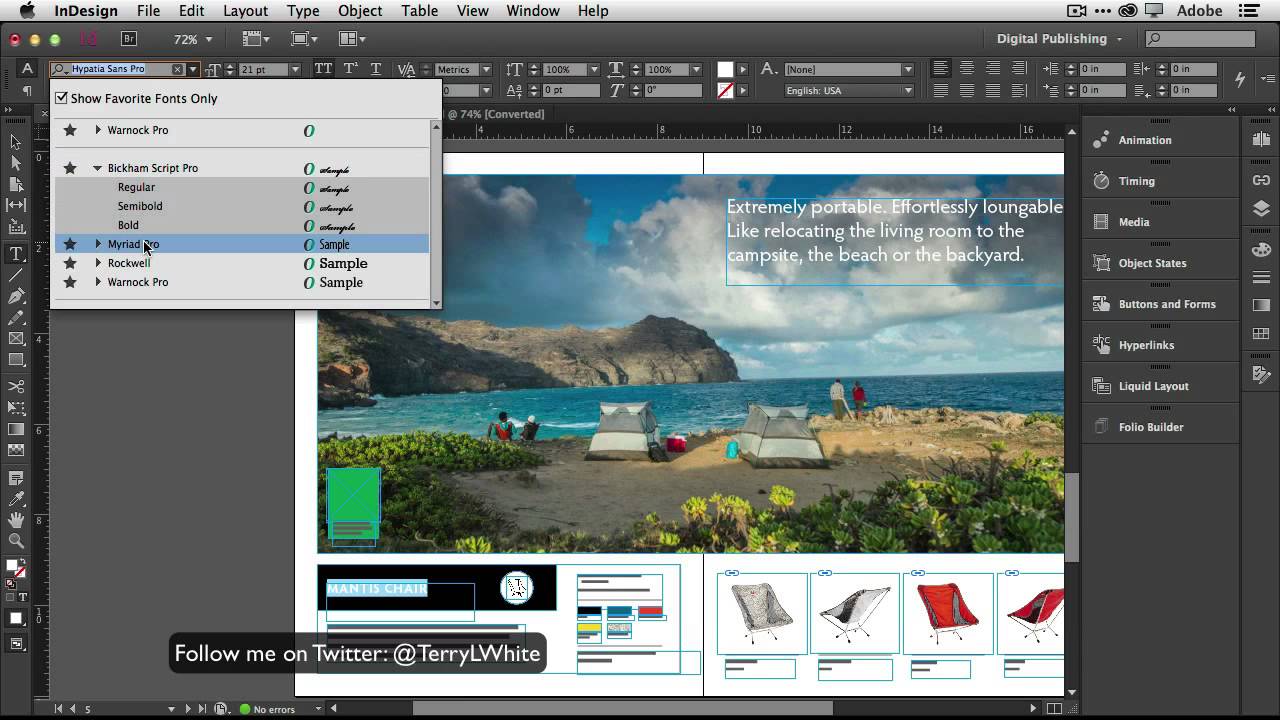This screenshot has width=1280, height=720.
Task: Toggle favorite star for Rockwell font
Action: point(70,263)
